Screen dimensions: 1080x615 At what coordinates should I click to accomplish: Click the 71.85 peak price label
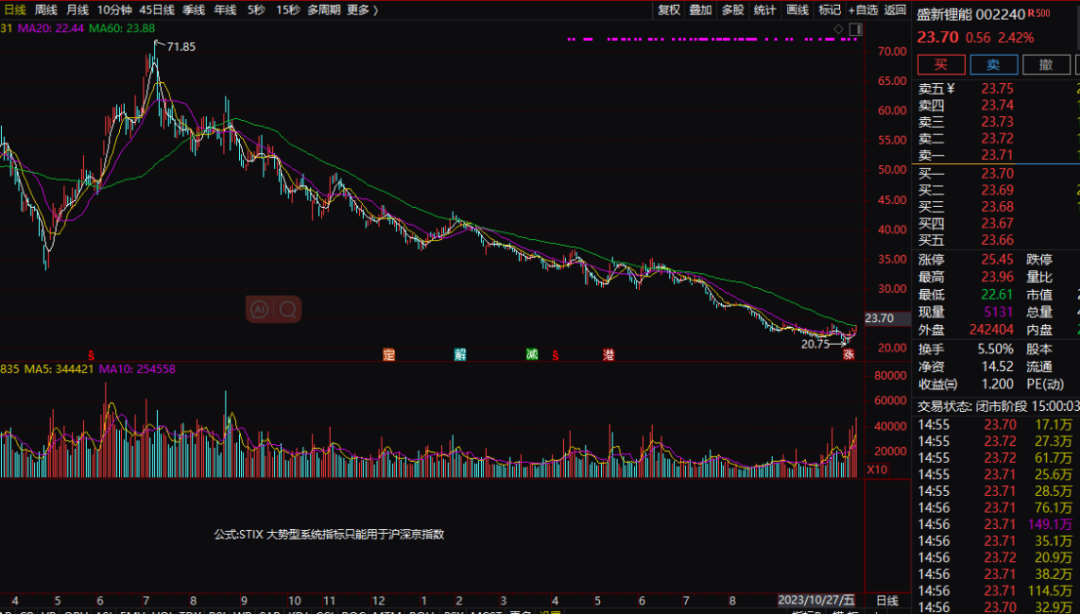pos(181,47)
